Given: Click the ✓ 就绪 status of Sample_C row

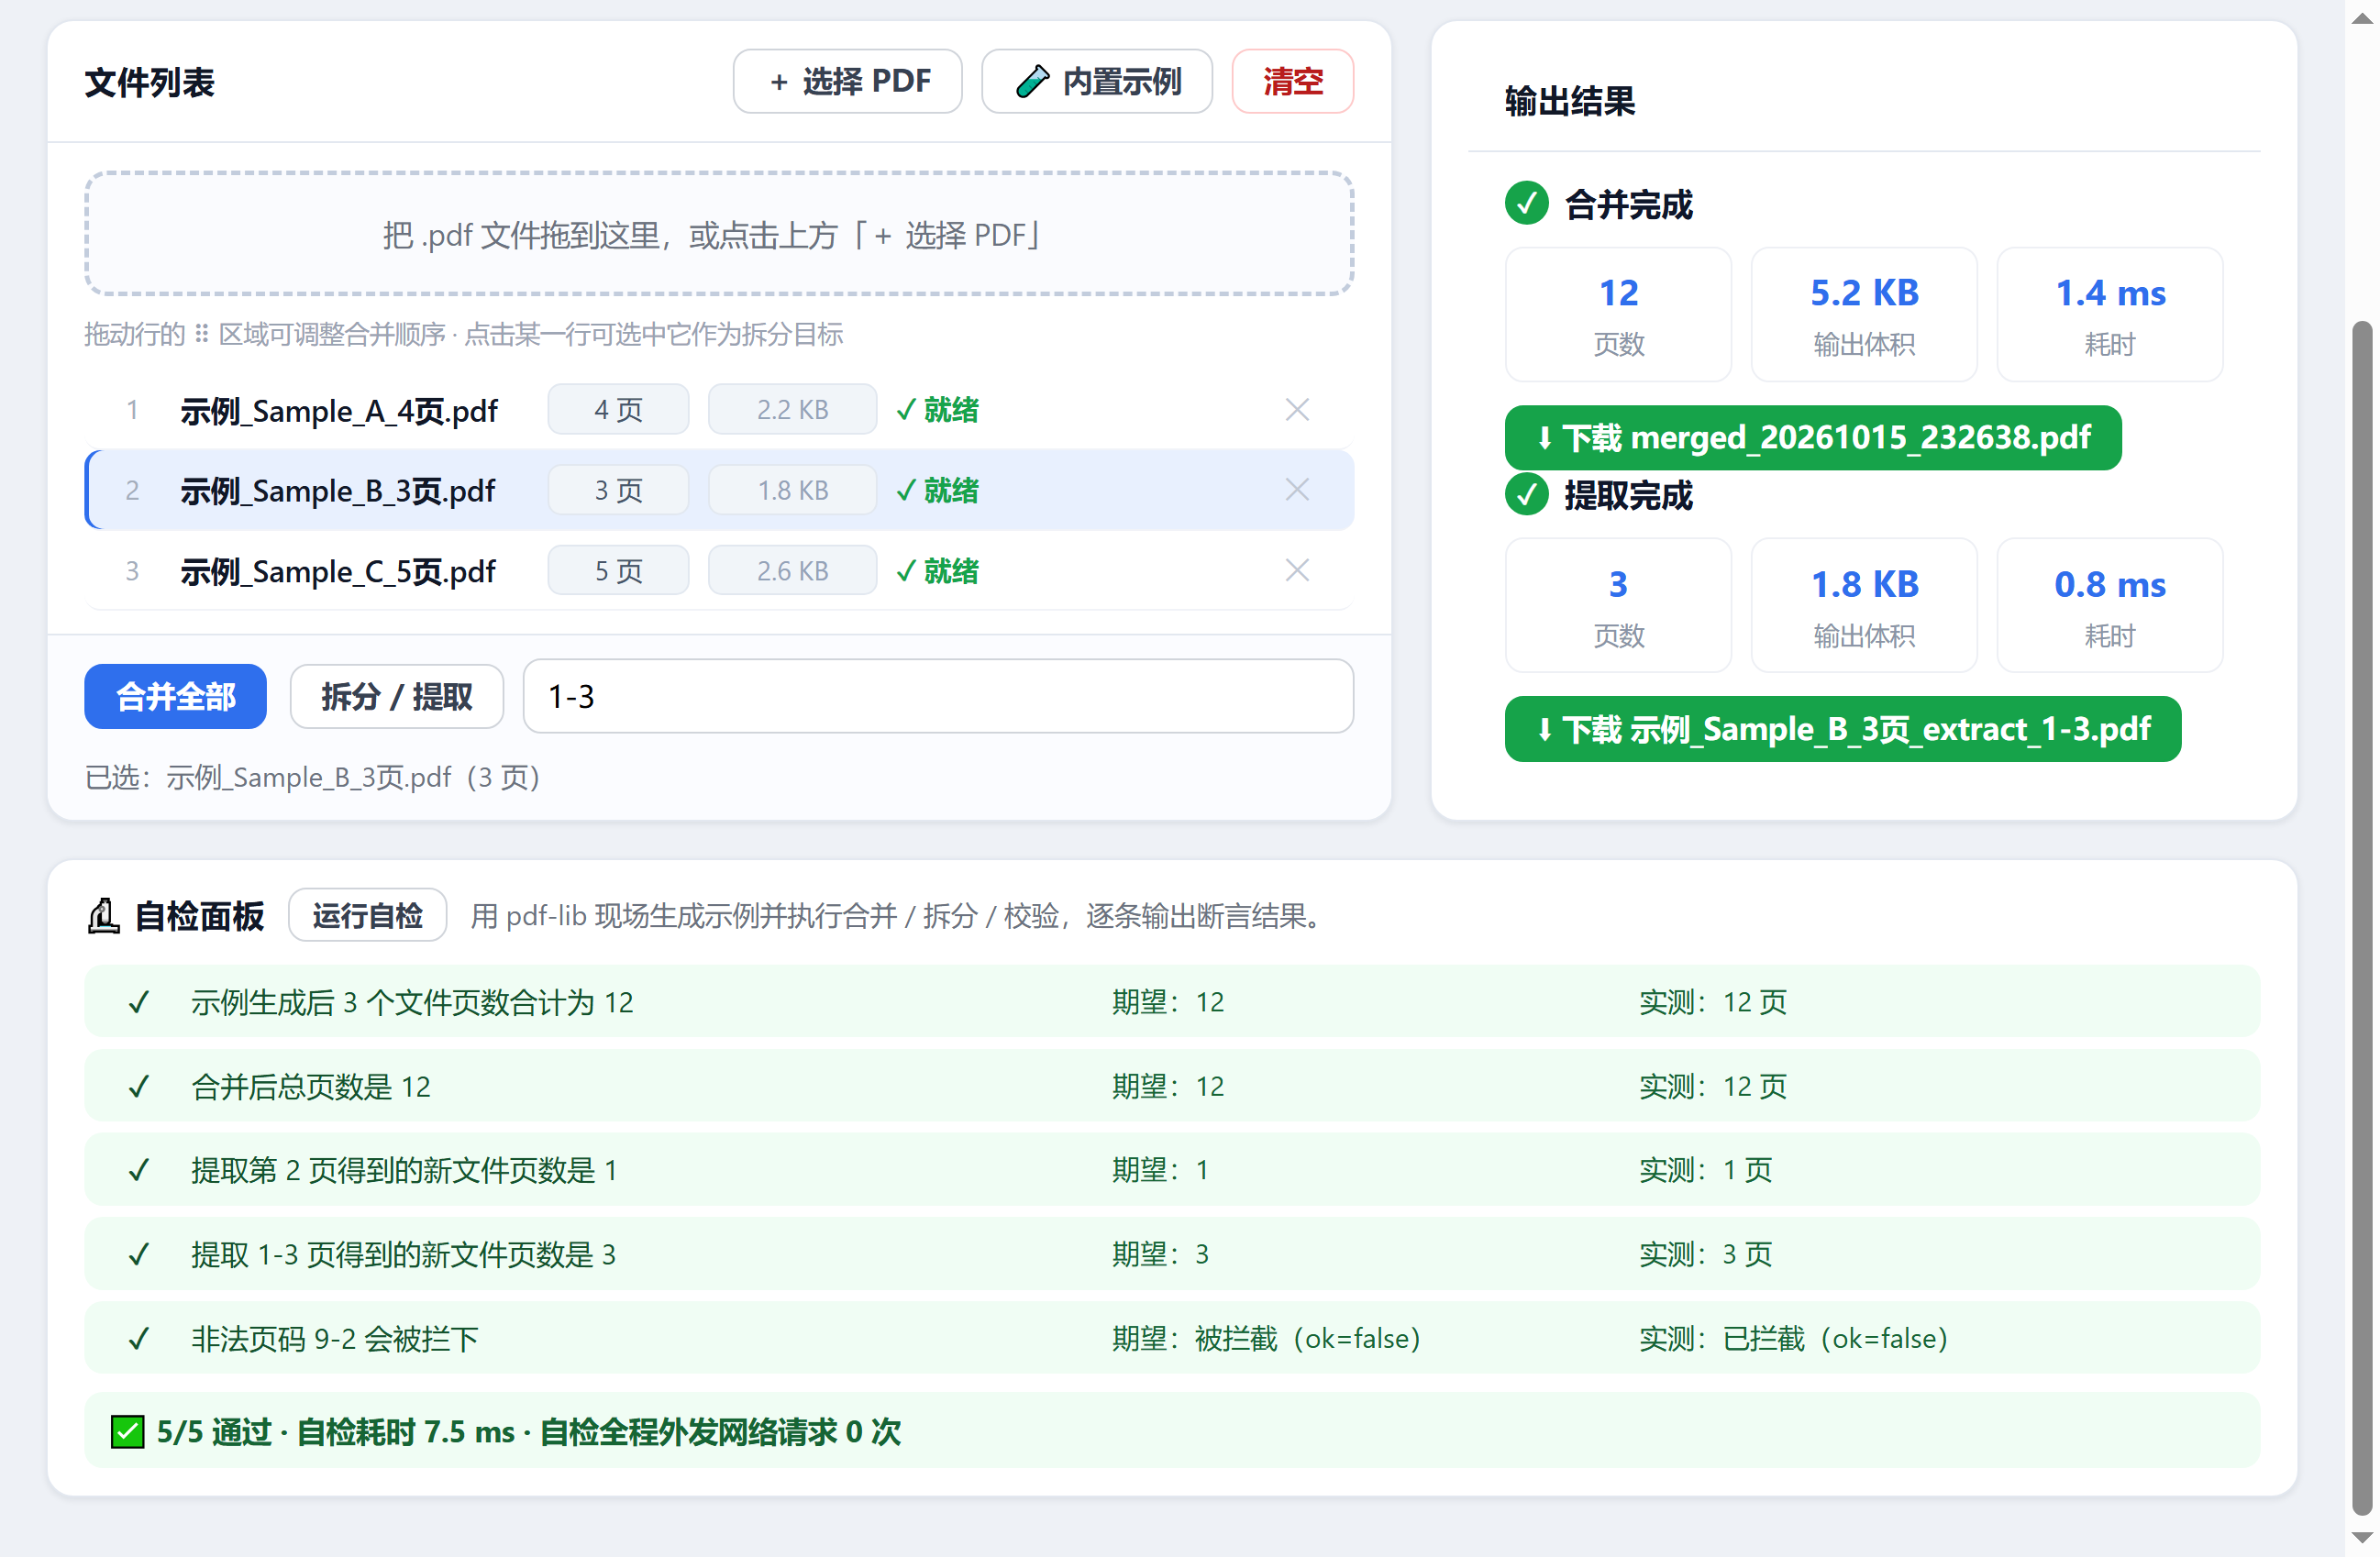Looking at the screenshot, I should click(937, 570).
